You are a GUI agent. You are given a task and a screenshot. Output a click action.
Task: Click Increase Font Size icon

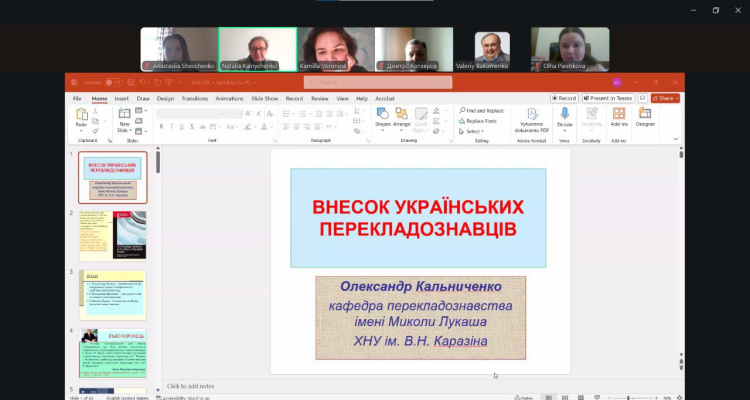pos(248,113)
